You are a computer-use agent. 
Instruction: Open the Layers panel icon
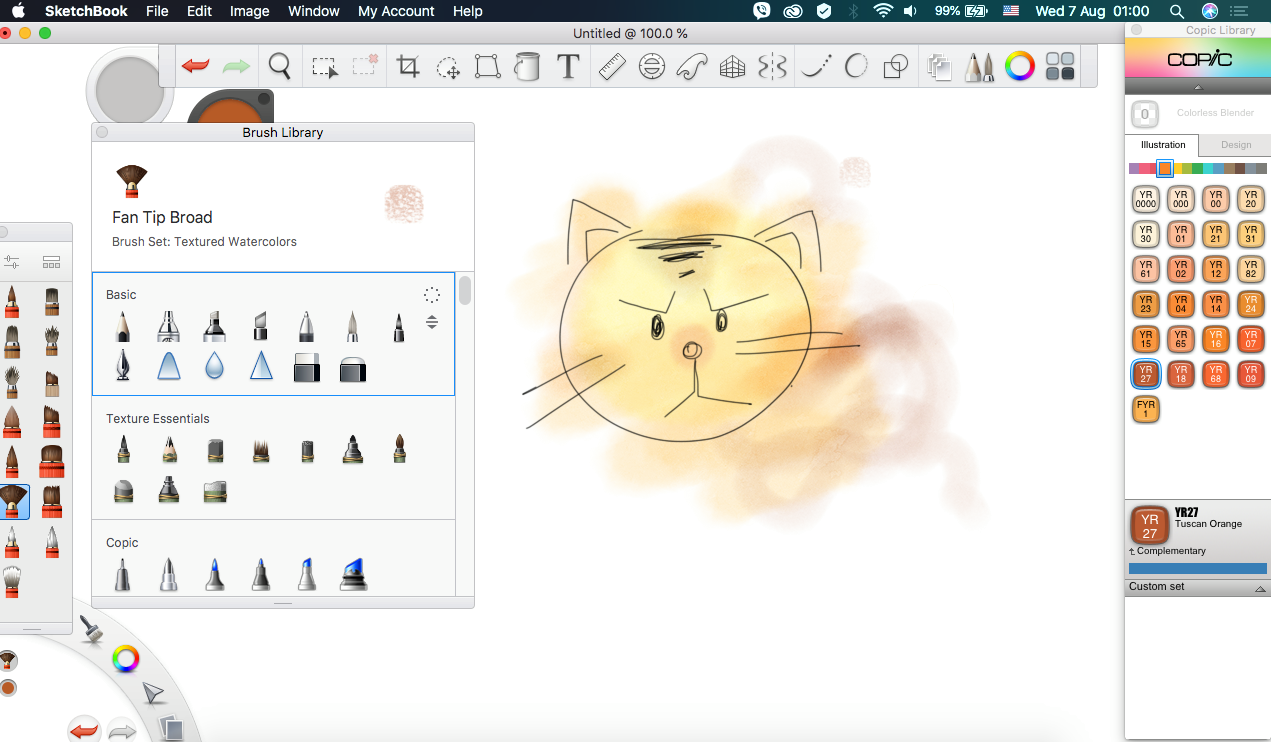click(938, 67)
